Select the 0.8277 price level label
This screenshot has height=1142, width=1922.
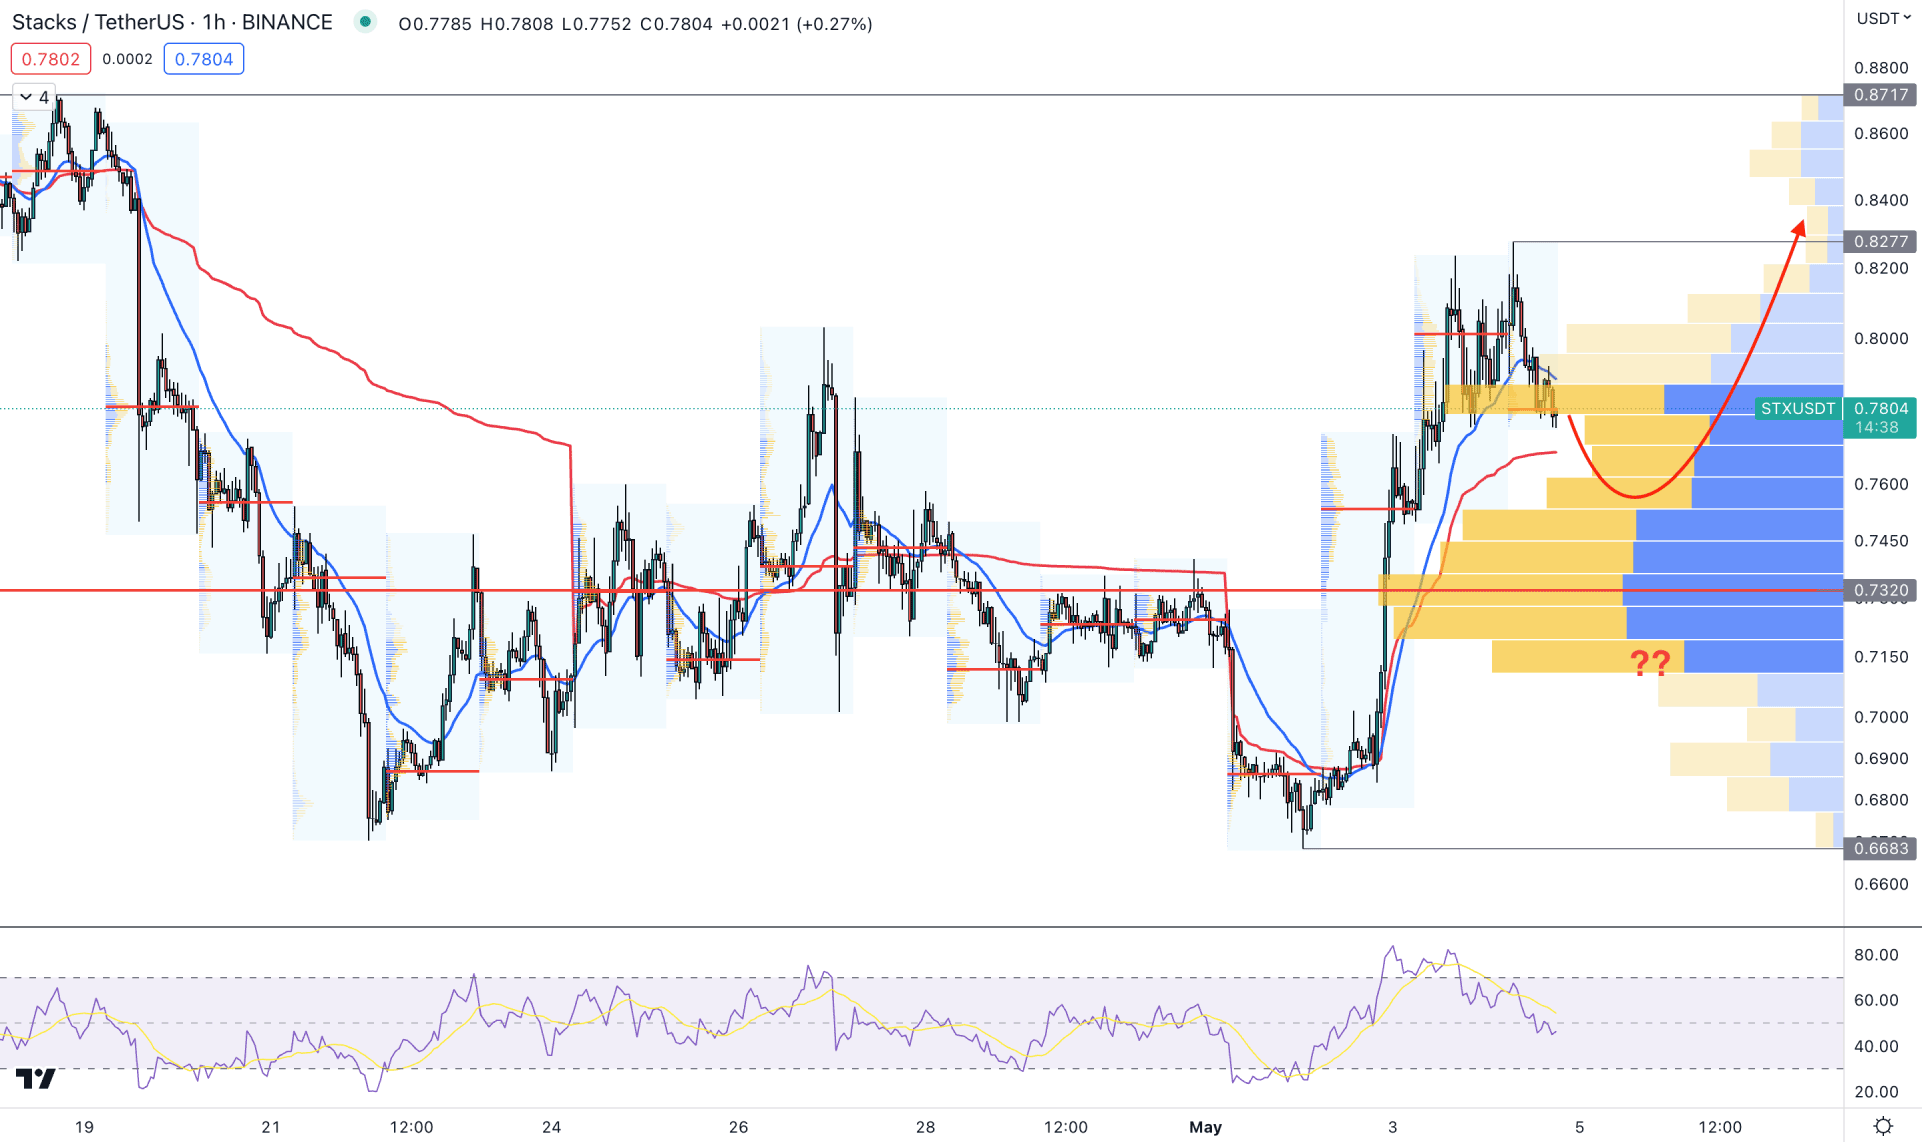(x=1880, y=241)
